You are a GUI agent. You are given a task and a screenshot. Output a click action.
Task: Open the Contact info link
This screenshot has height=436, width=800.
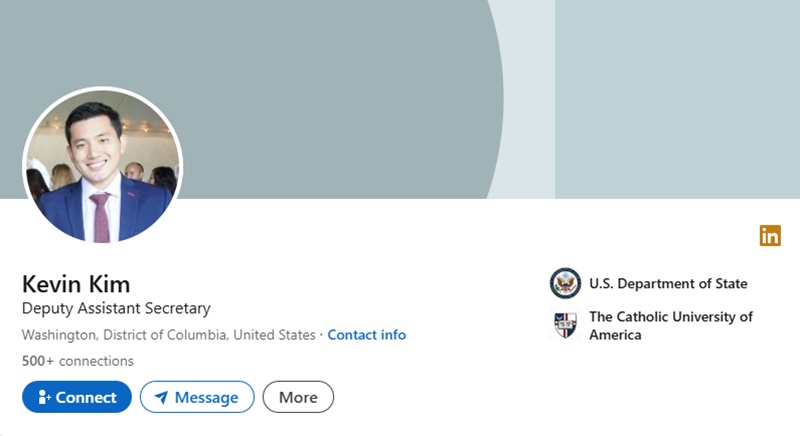pyautogui.click(x=366, y=335)
